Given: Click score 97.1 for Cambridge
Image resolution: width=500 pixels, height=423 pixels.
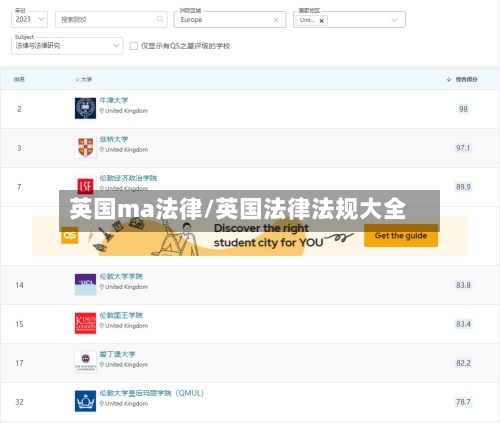Looking at the screenshot, I should click(463, 148).
